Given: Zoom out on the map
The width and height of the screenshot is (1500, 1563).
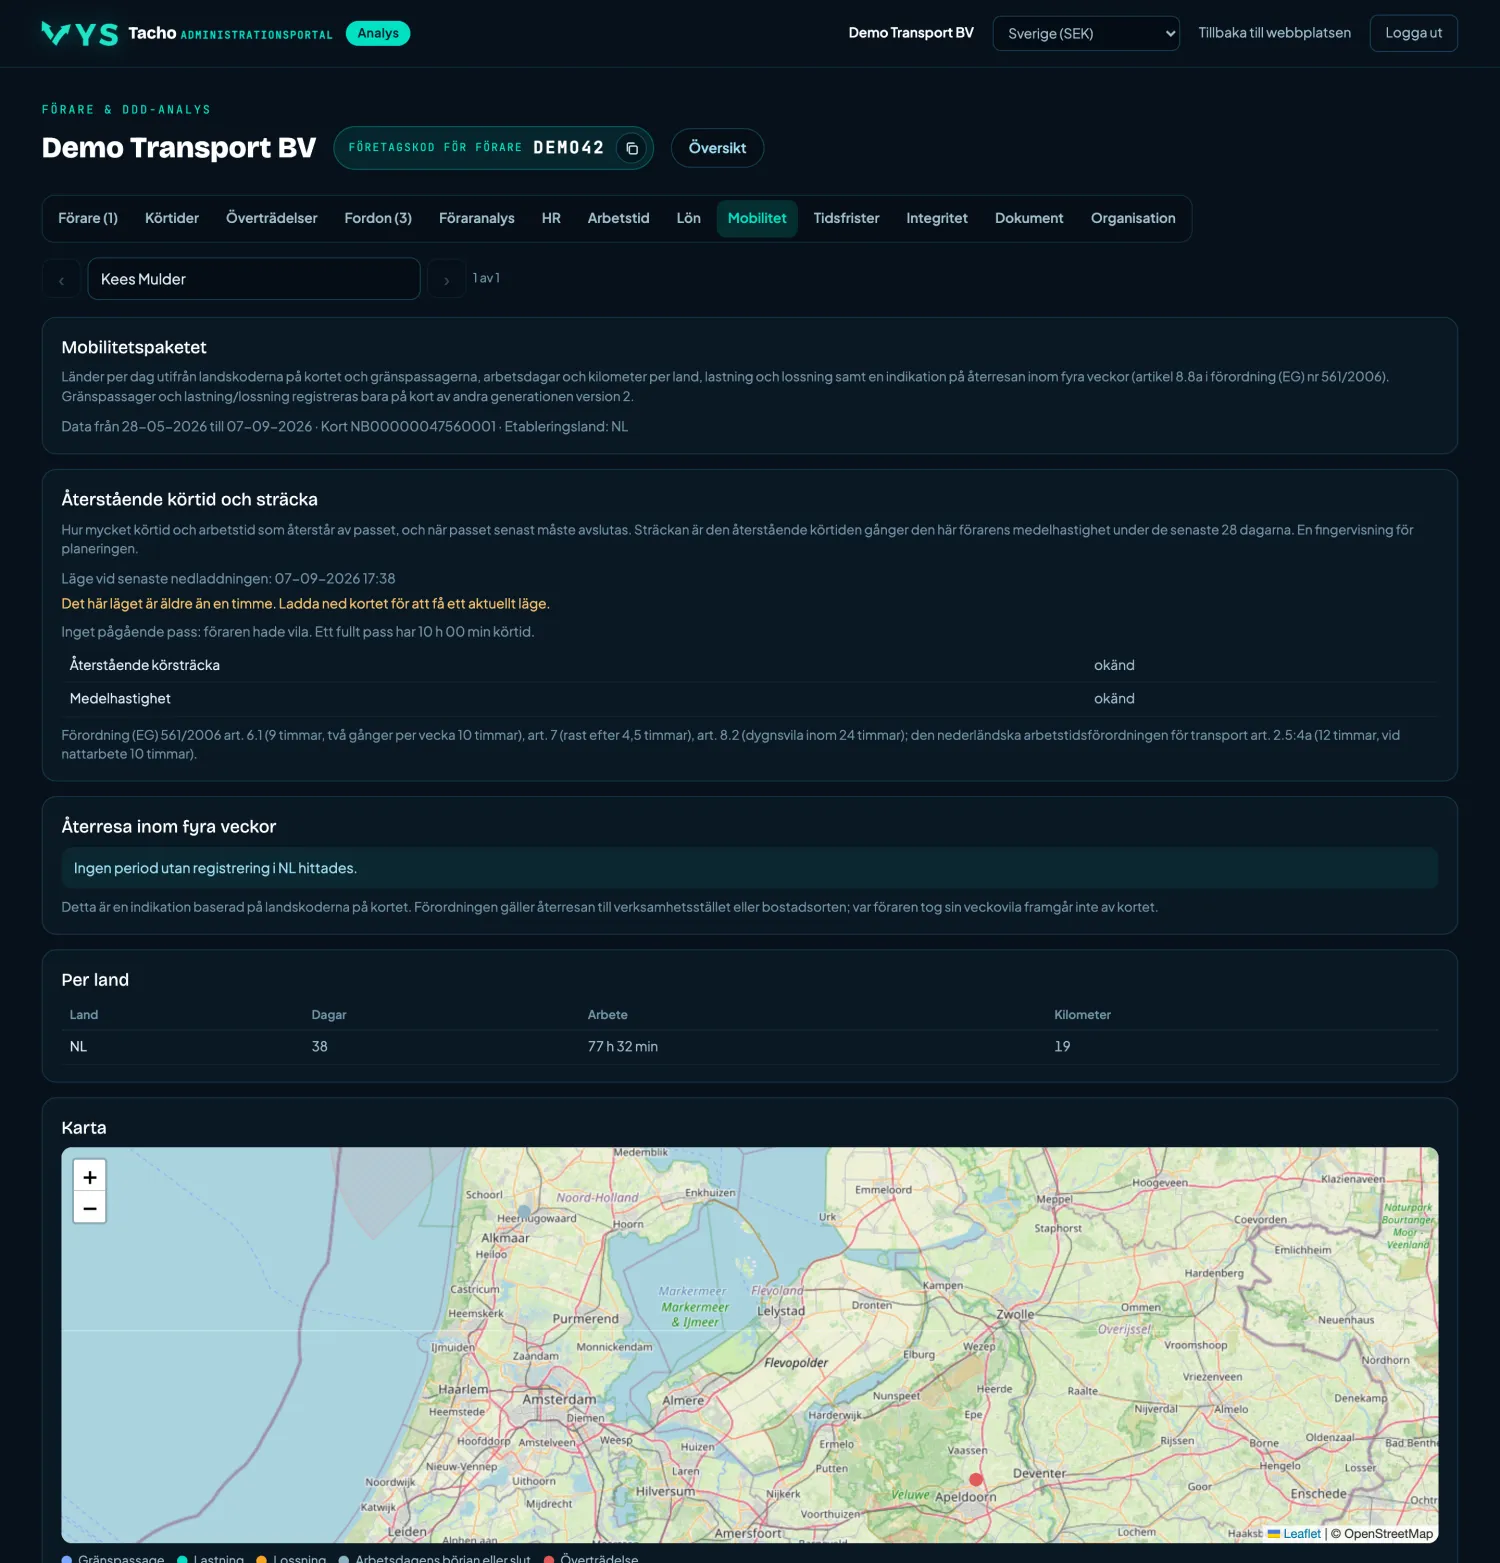Looking at the screenshot, I should pos(90,1208).
